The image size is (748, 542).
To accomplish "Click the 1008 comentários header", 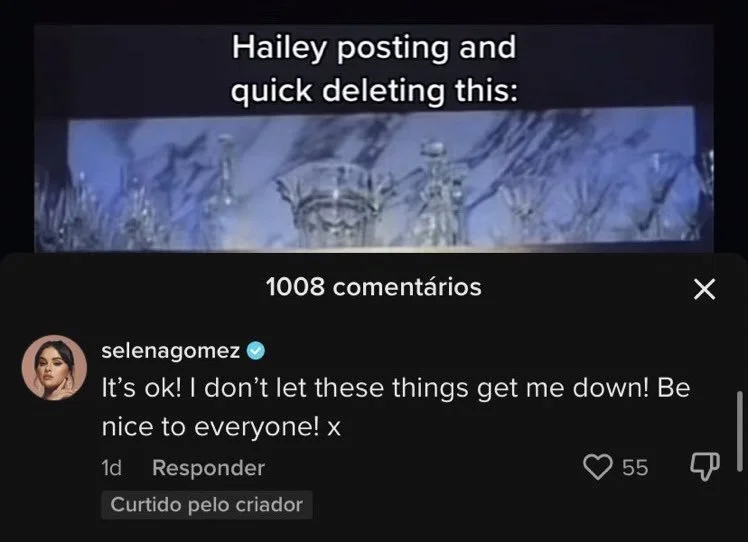I will [374, 287].
